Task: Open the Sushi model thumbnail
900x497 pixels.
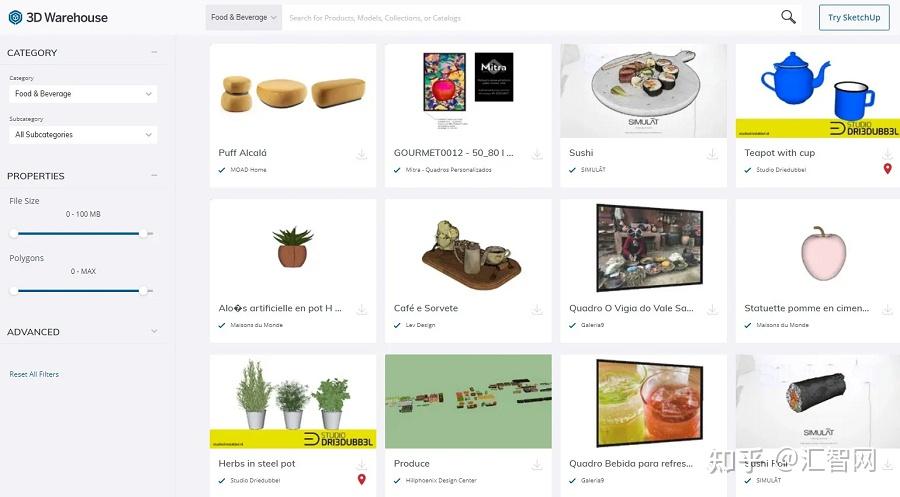Action: pos(643,91)
